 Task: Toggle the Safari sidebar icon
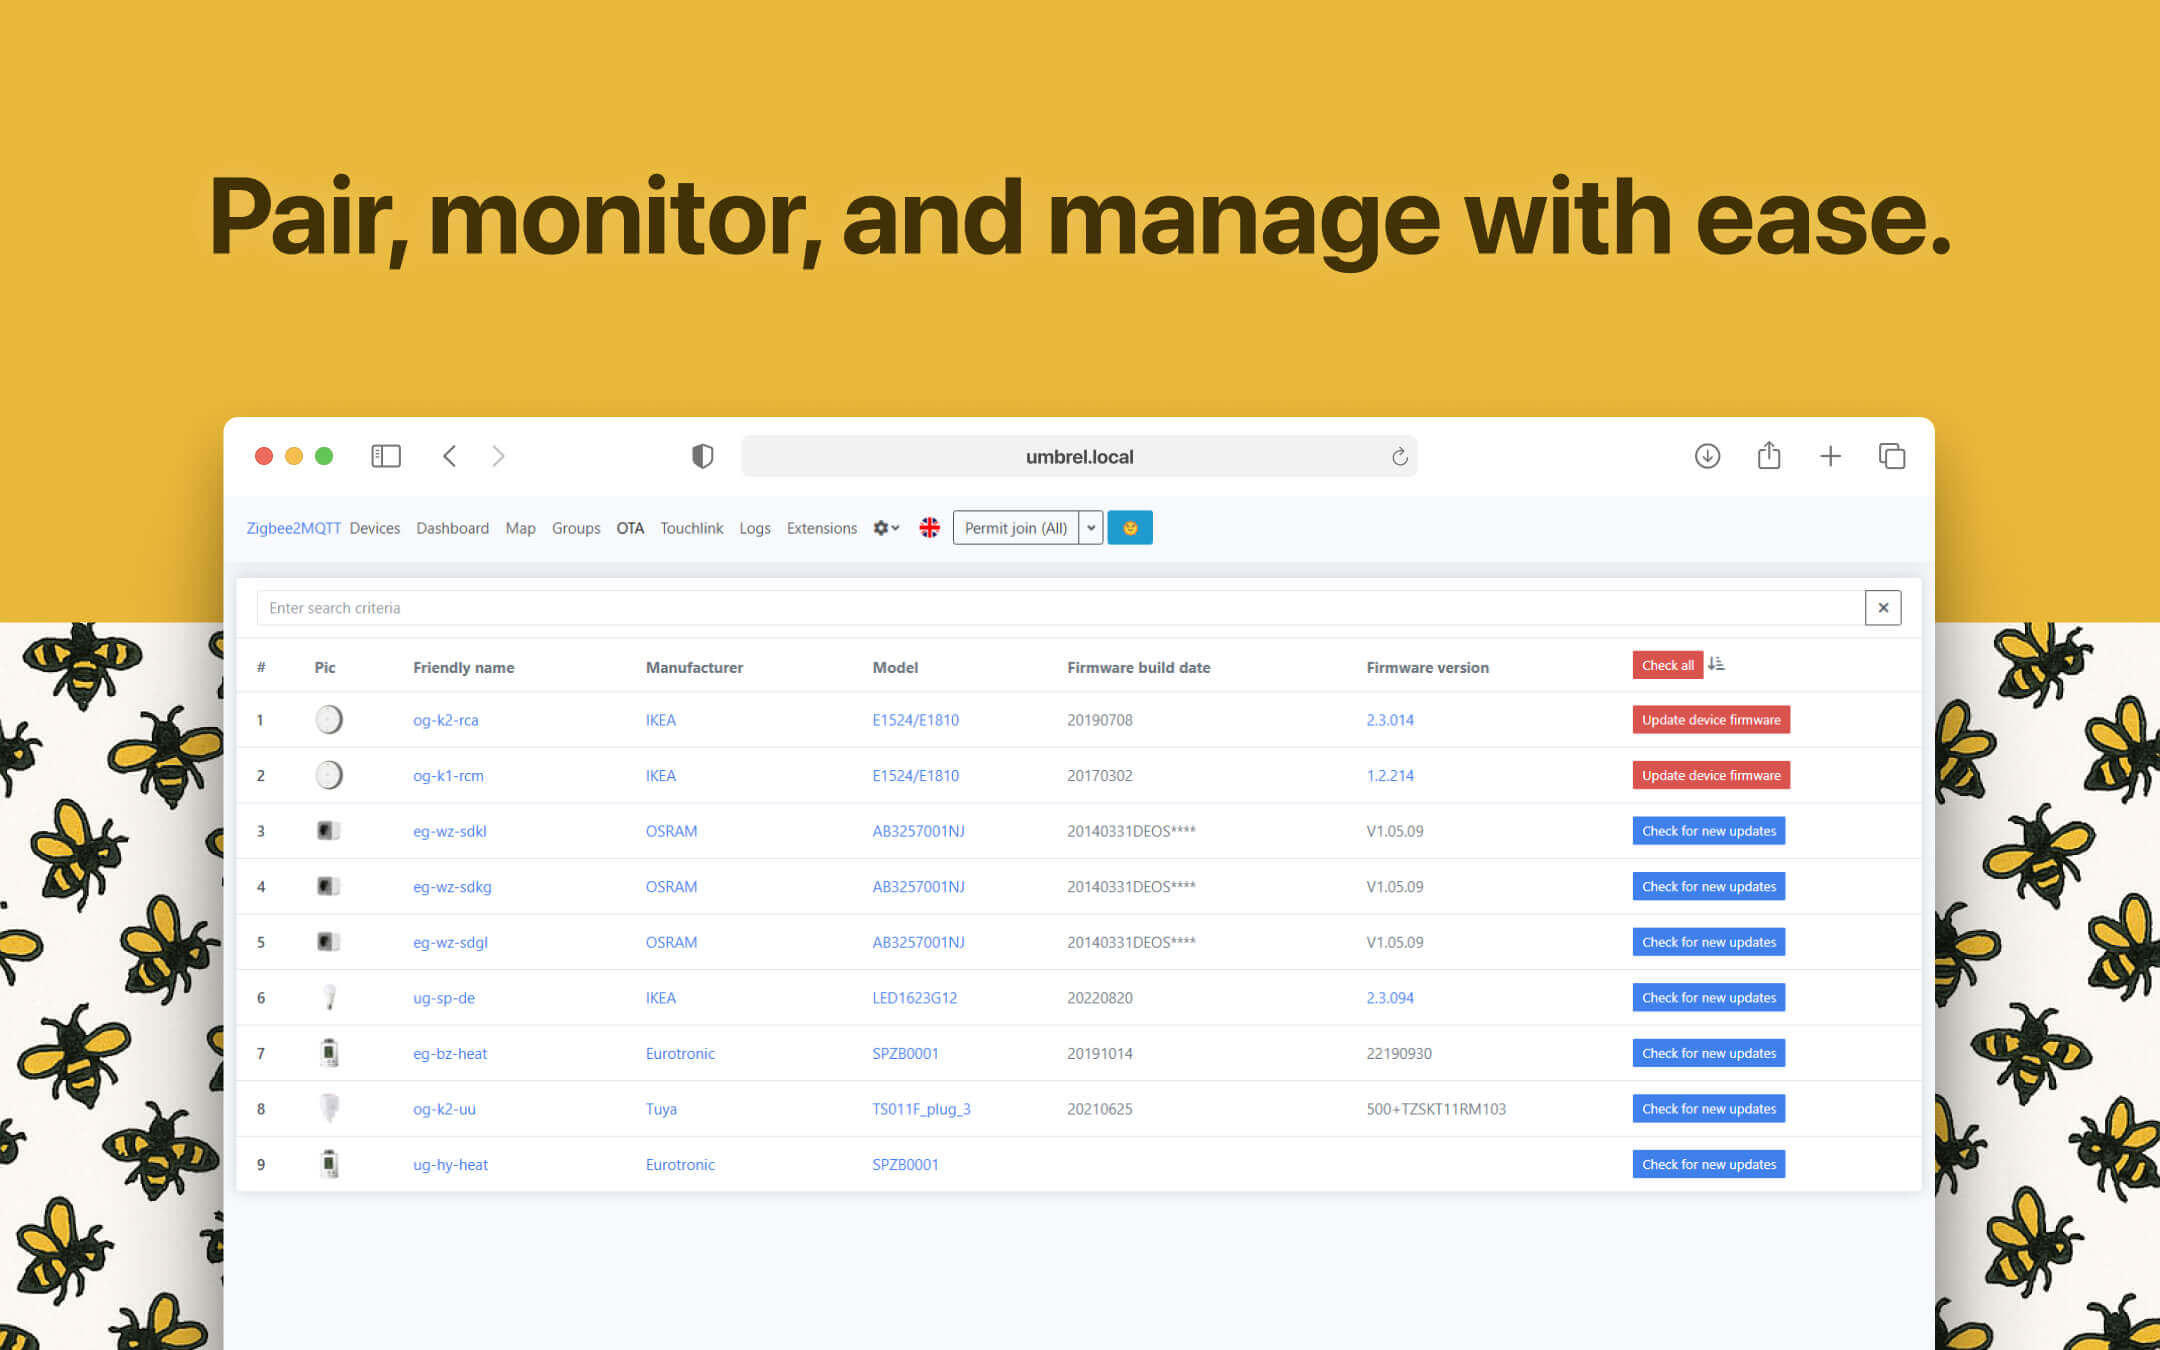386,456
